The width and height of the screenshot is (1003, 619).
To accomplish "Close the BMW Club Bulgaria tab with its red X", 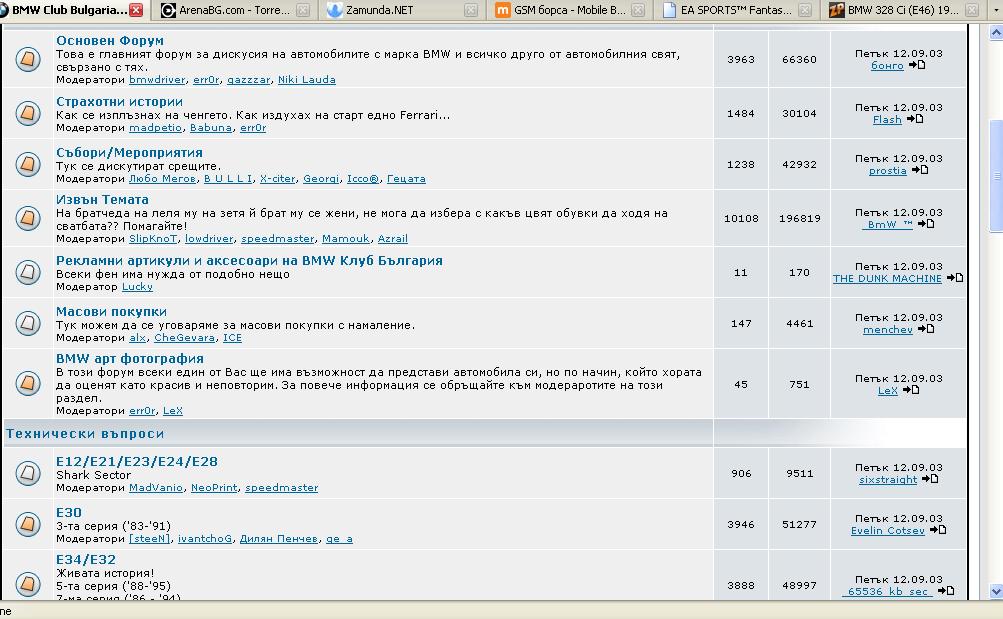I will [136, 10].
